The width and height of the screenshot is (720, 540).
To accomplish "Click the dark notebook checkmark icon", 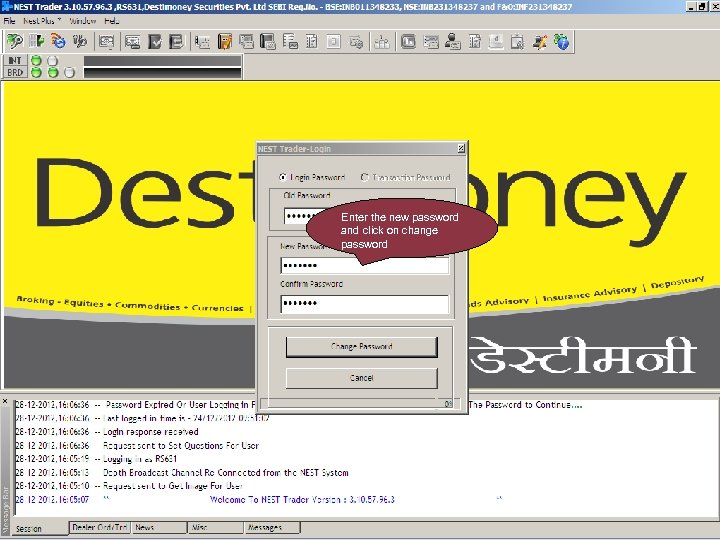I will [155, 42].
